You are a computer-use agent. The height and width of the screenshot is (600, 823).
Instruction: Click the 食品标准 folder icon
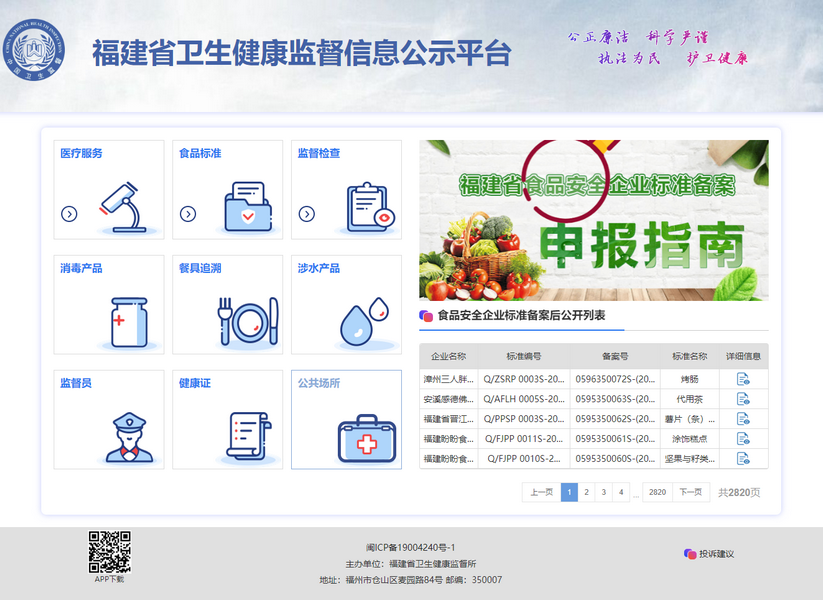246,206
